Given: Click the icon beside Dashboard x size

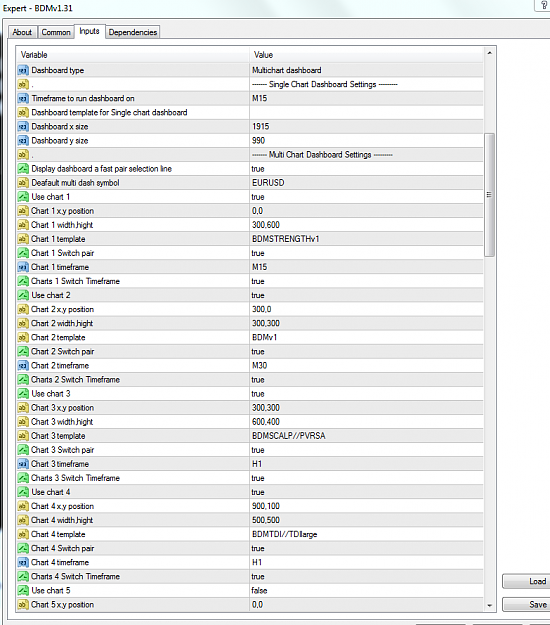Looking at the screenshot, I should point(23,127).
